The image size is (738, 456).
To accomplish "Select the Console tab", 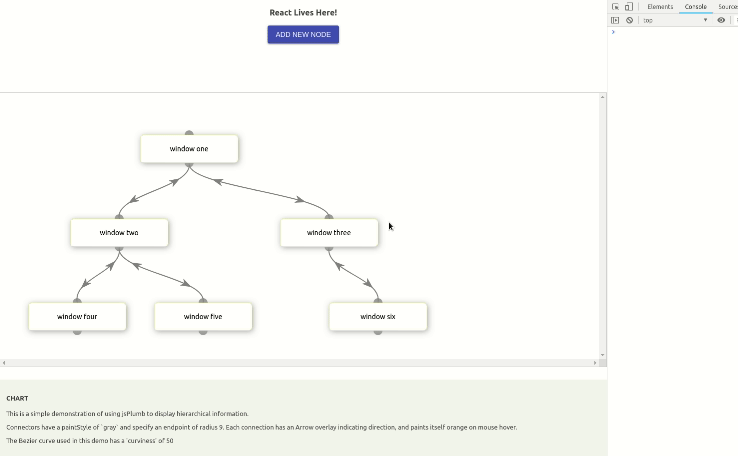I will coord(695,7).
